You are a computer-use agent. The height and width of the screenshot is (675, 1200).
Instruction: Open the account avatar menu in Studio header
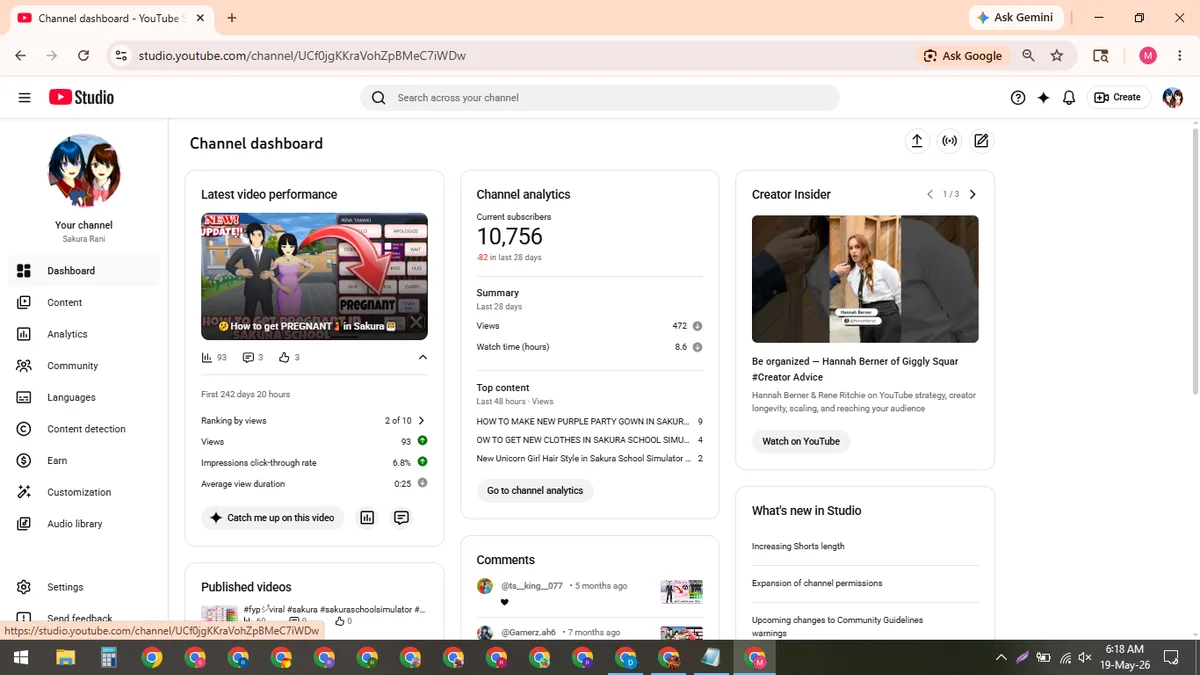[x=1173, y=97]
